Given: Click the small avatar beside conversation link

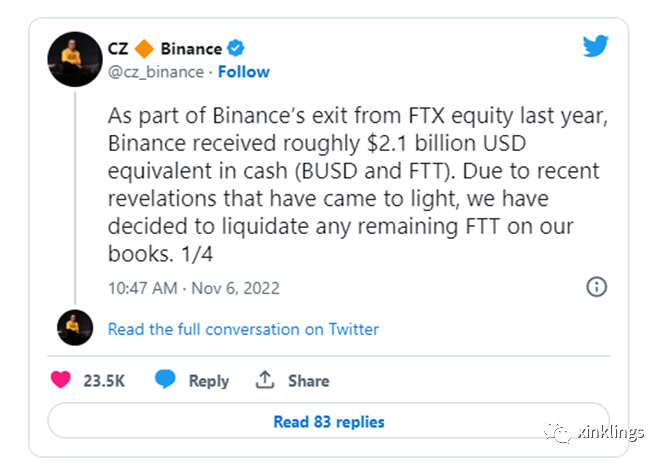Looking at the screenshot, I should (73, 328).
